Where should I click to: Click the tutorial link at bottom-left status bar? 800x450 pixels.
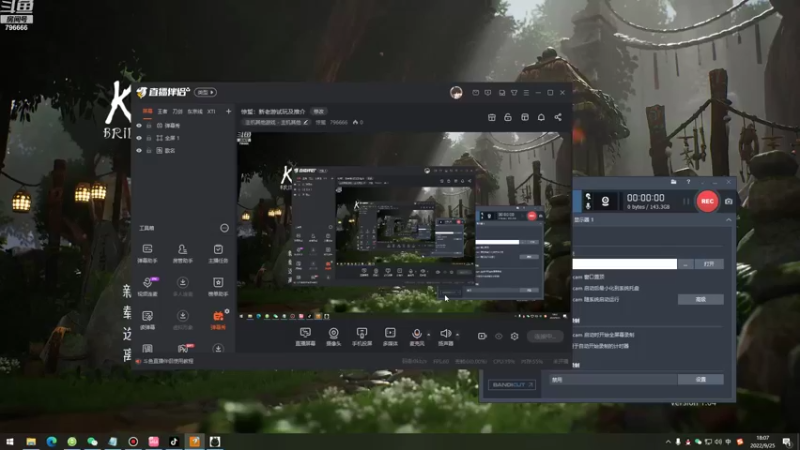(168, 361)
